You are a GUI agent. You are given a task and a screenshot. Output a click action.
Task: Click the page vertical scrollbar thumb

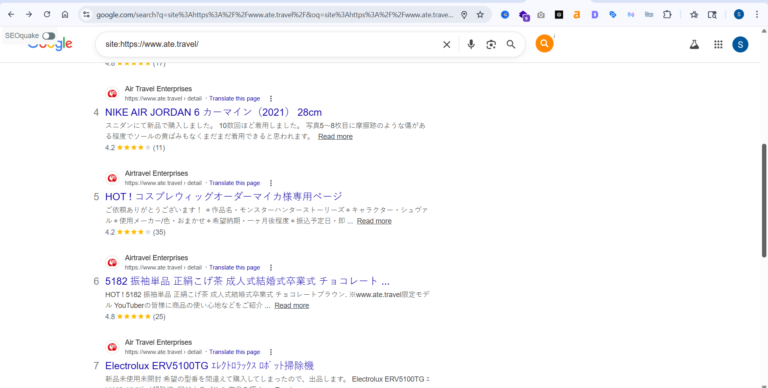tap(764, 200)
